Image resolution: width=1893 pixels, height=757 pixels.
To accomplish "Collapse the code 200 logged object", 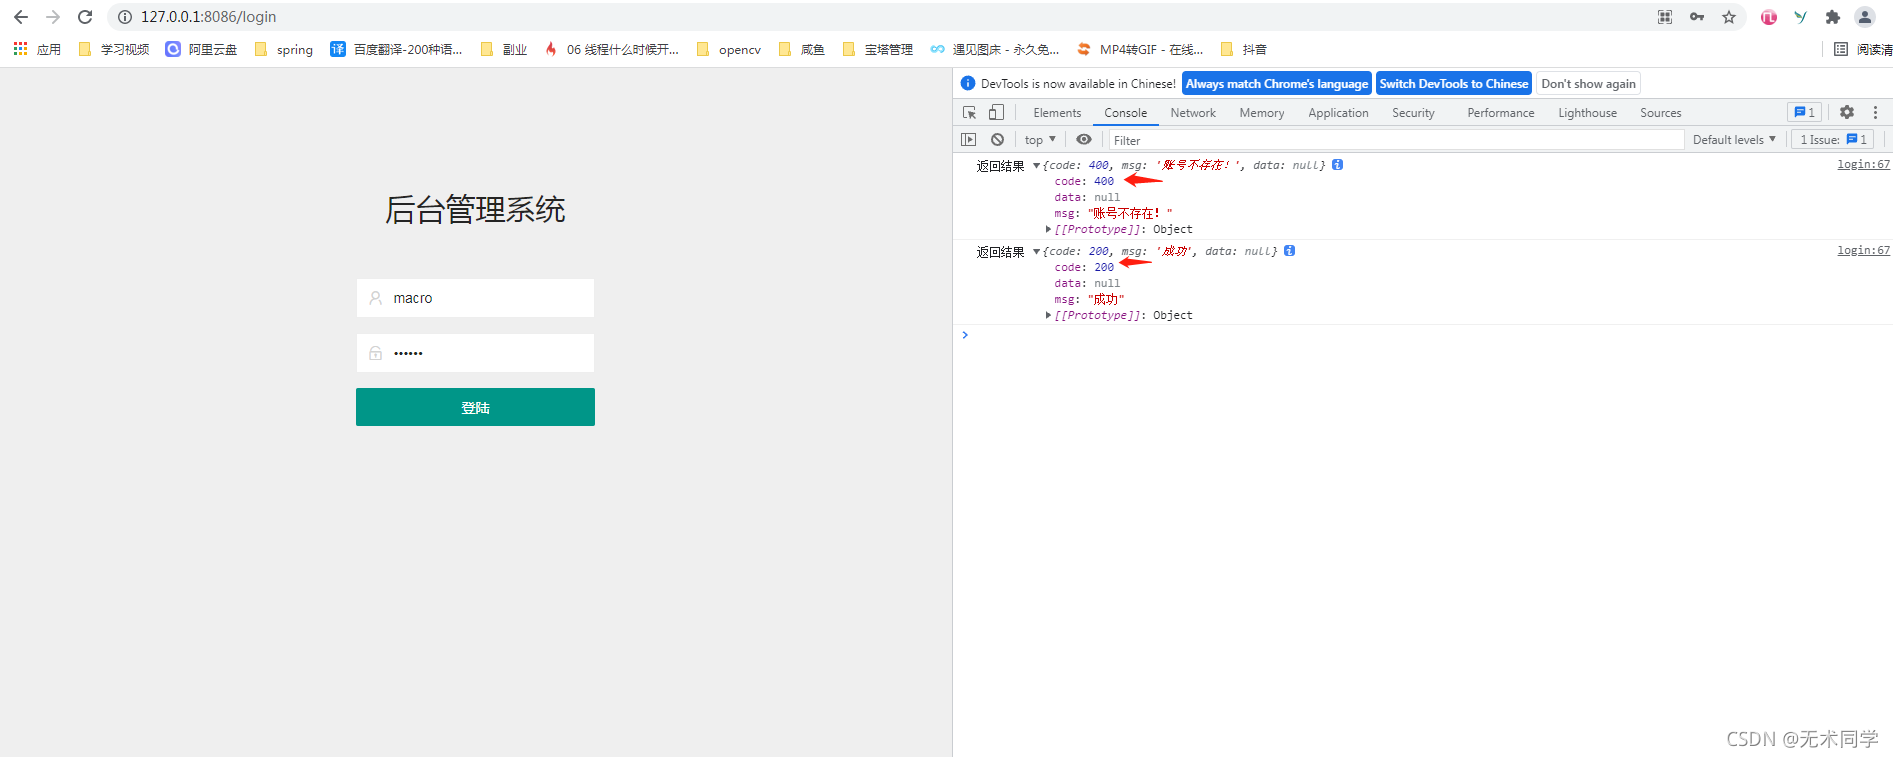I will click(x=1037, y=251).
